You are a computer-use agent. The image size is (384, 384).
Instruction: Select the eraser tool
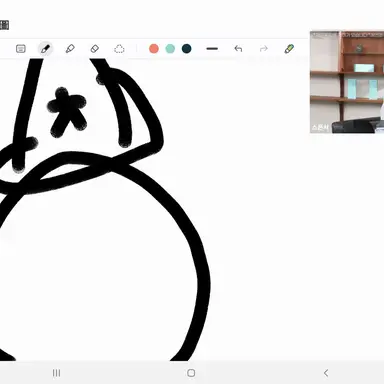click(95, 49)
